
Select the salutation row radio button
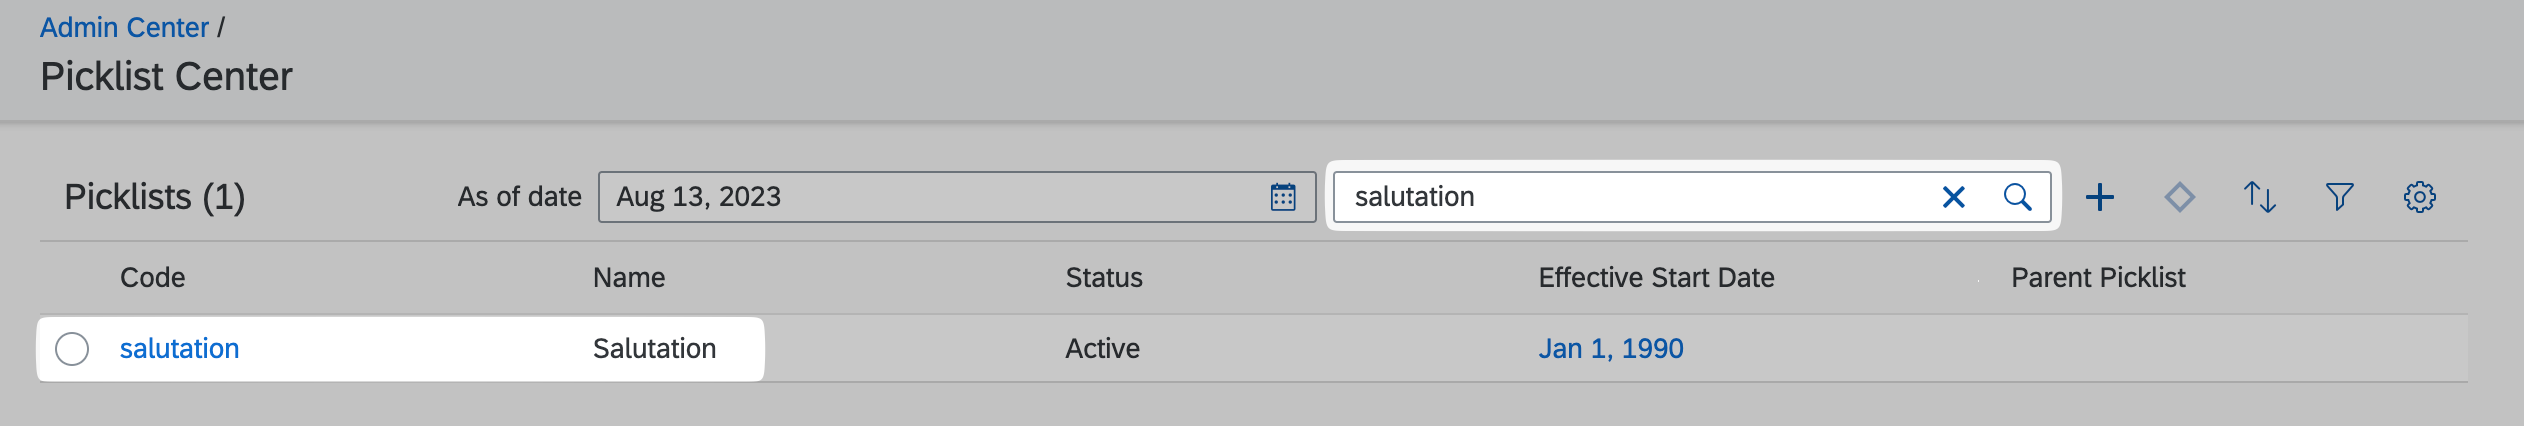(72, 349)
